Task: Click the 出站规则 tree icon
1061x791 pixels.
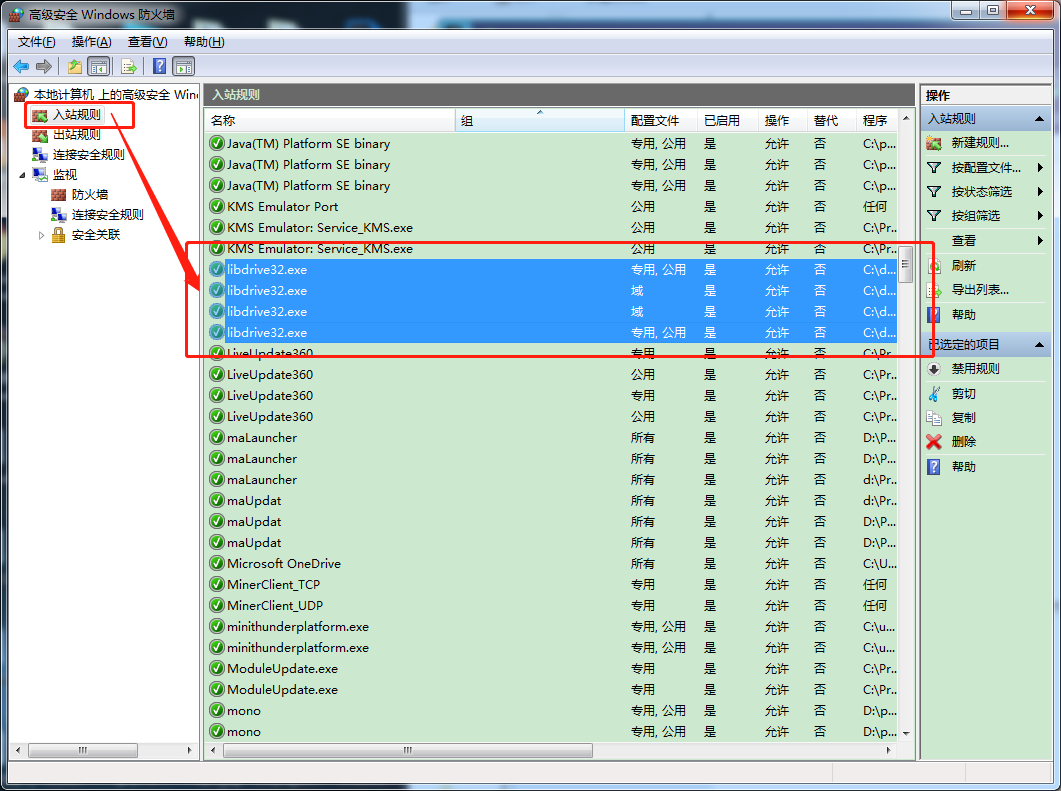Action: coord(40,135)
